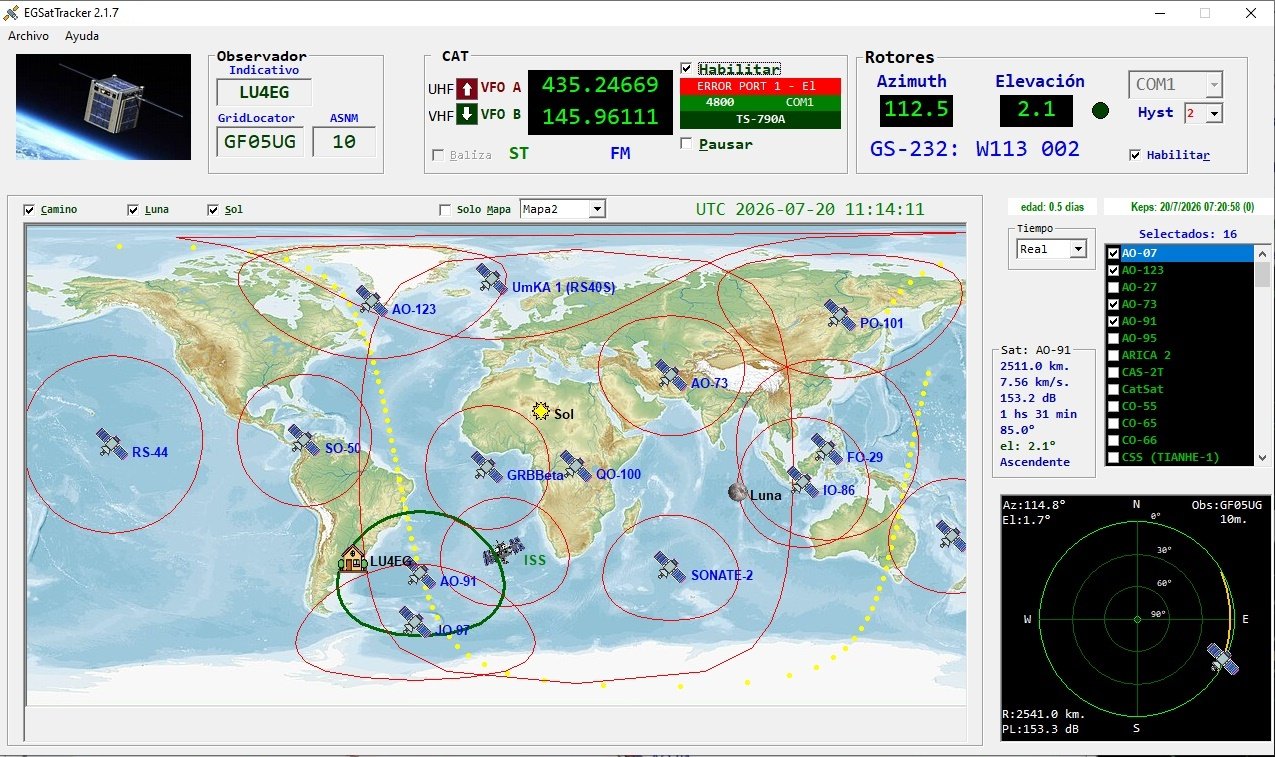Screen dimensions: 1275x757
Task: Select the AO-91 satellite icon on map
Action: (421, 573)
